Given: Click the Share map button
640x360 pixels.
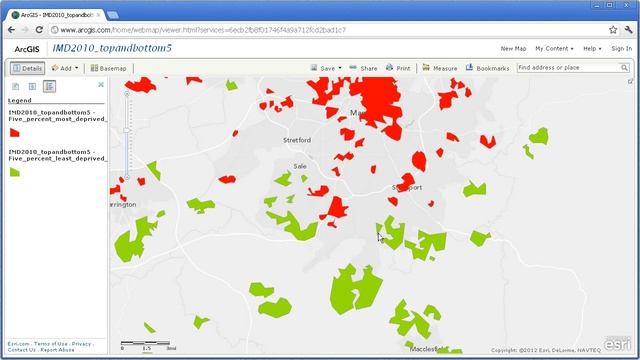Looking at the screenshot, I should [x=363, y=68].
